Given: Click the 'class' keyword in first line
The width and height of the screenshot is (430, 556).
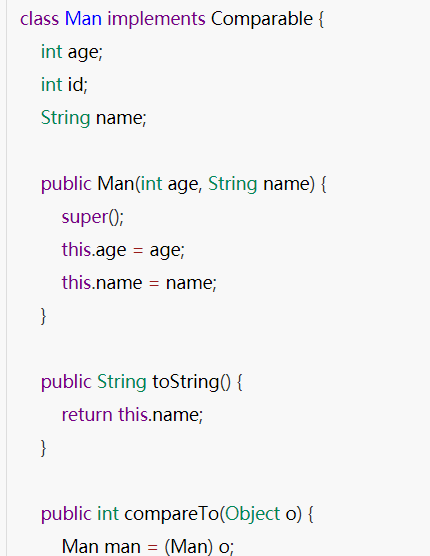Looking at the screenshot, I should tap(39, 18).
